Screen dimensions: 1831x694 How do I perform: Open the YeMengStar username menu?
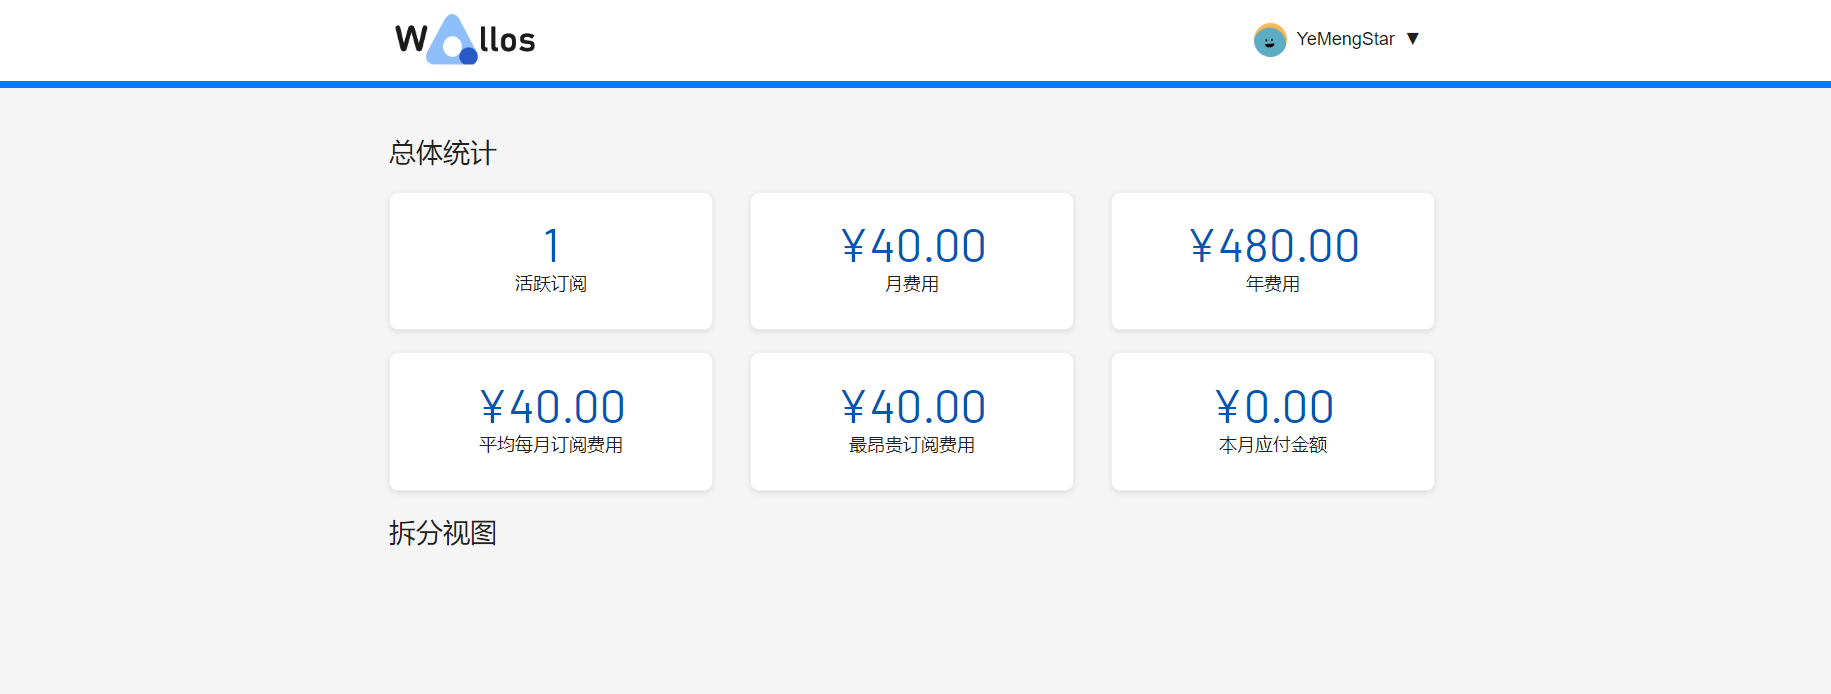1345,39
